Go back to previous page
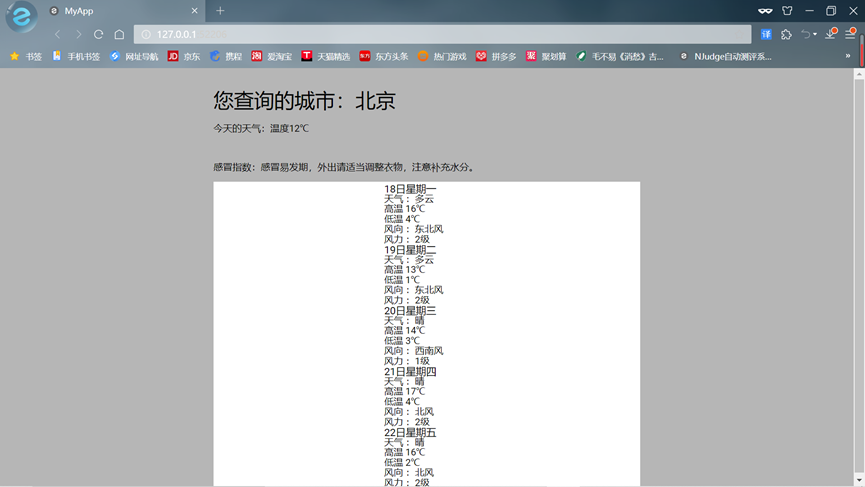This screenshot has height=487, width=865. pos(57,34)
